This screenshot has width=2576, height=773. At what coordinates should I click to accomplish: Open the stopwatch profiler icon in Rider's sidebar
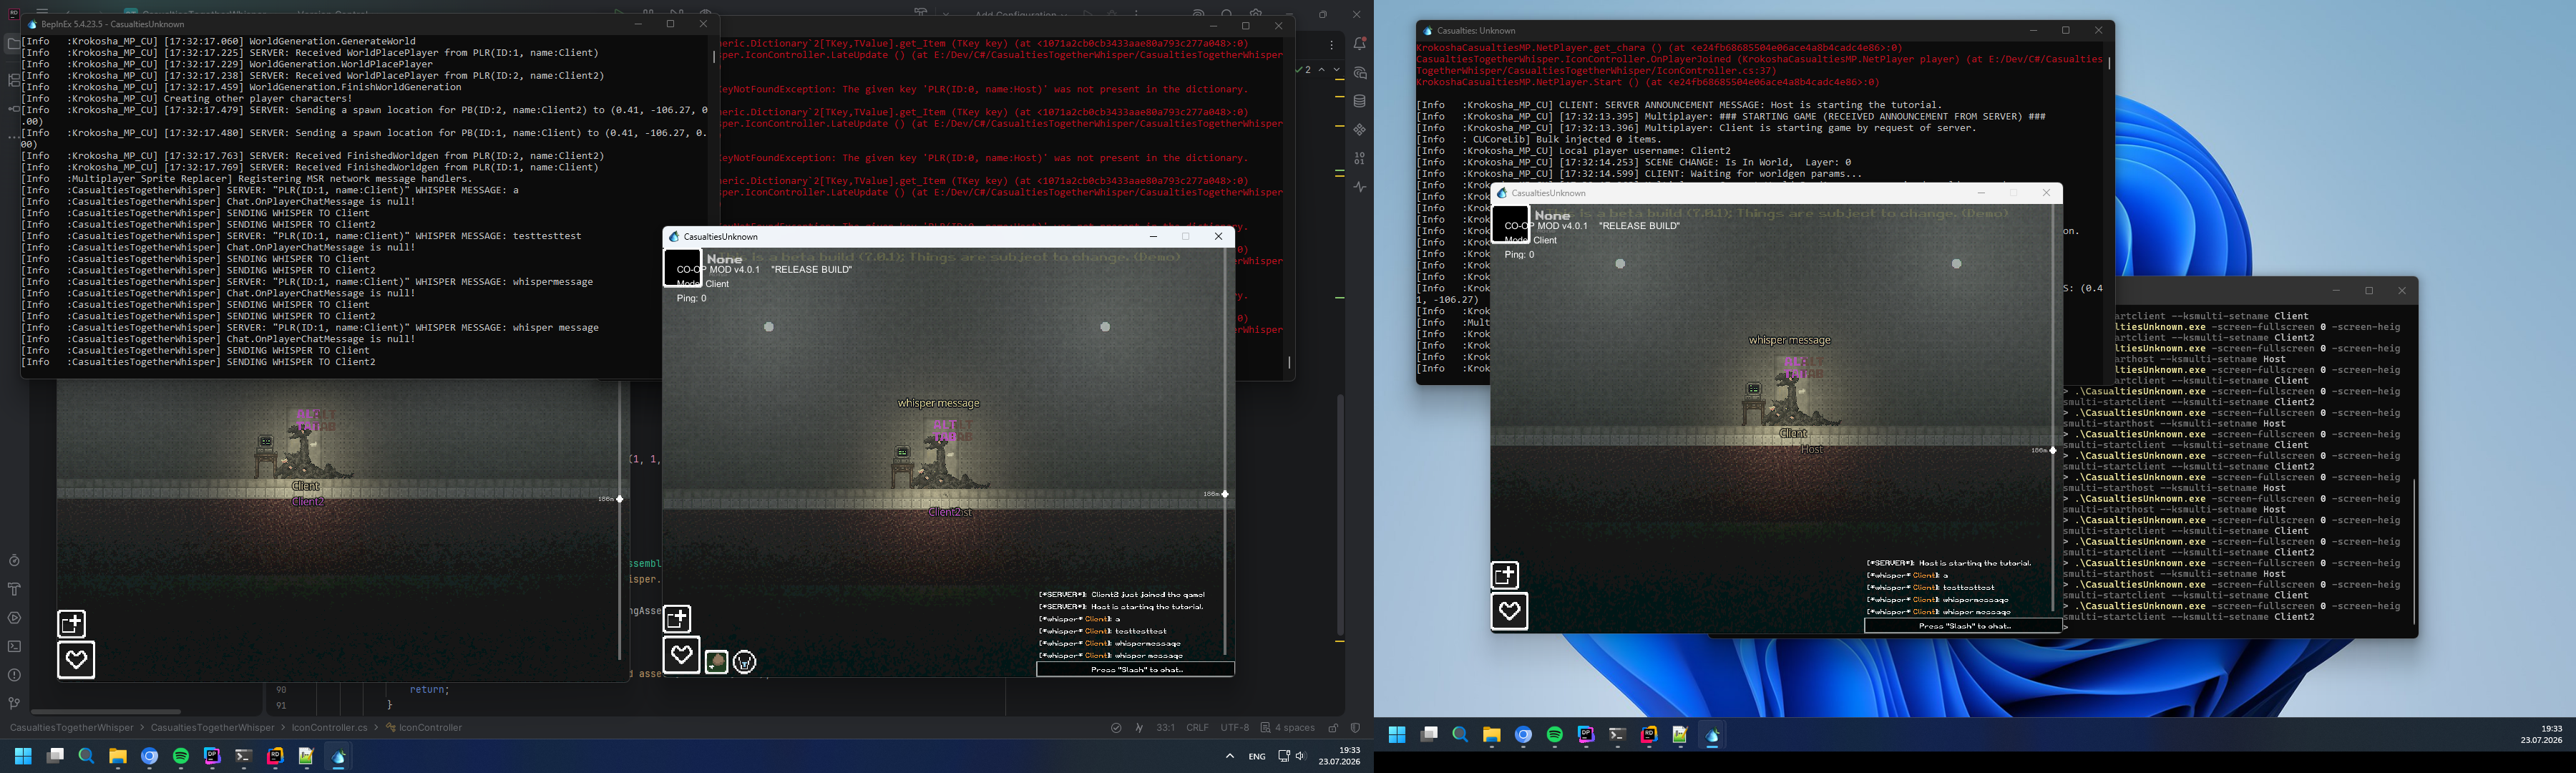[x=14, y=561]
